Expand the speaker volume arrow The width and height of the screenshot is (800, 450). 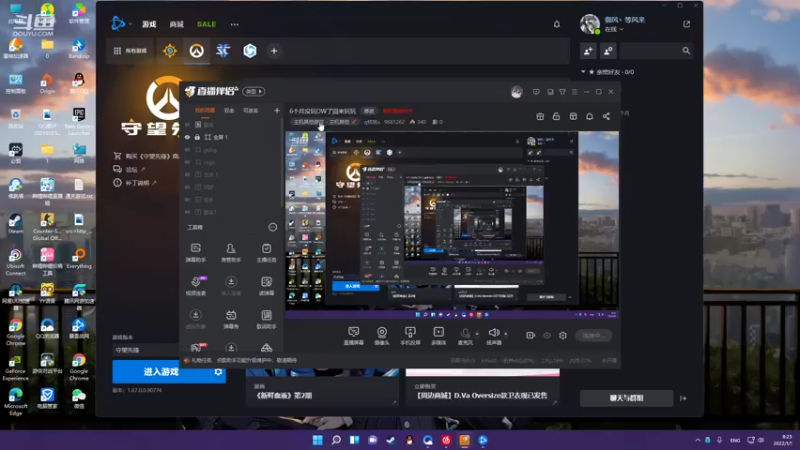point(506,334)
